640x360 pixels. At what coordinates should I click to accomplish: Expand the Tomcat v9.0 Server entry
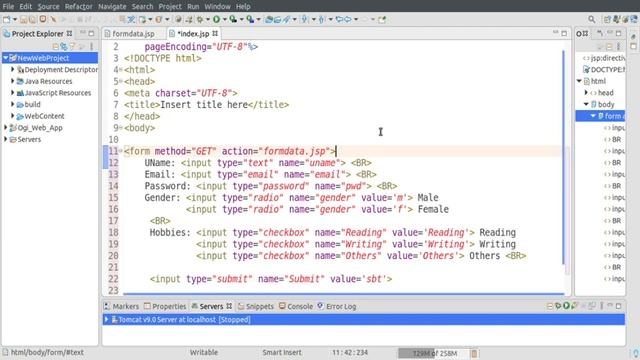(107, 320)
